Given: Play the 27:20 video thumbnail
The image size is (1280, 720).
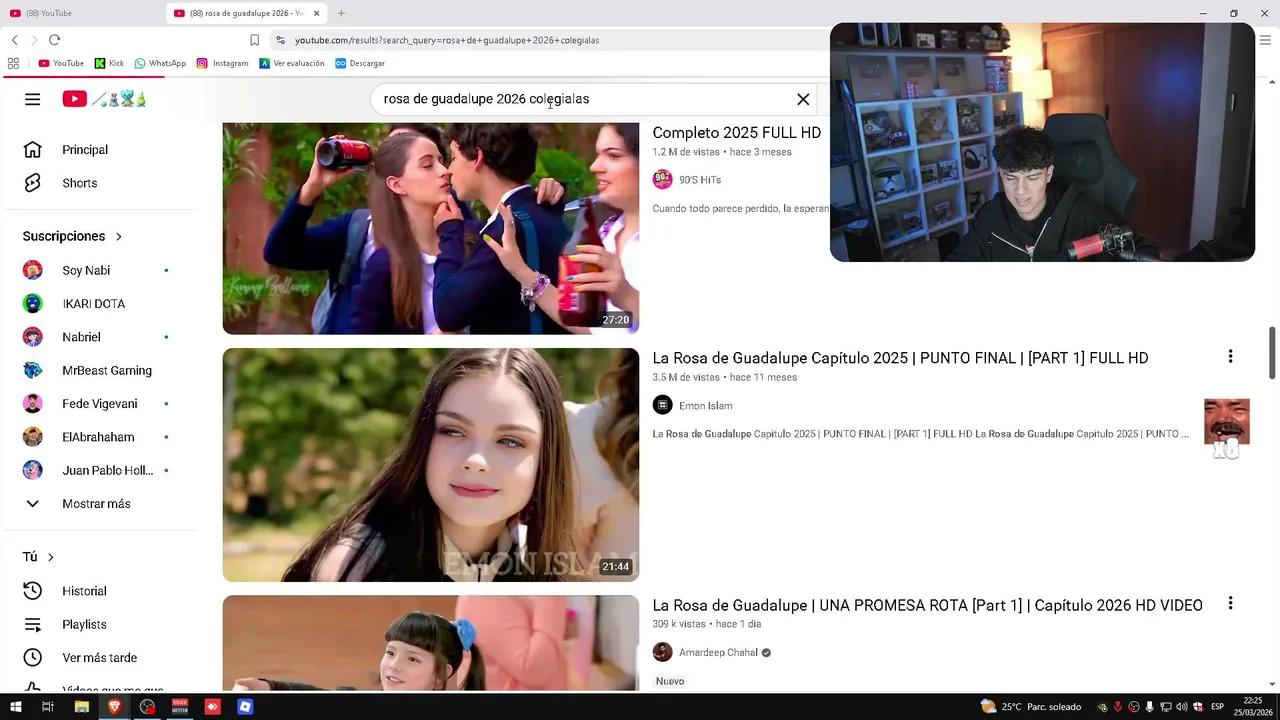Looking at the screenshot, I should (x=430, y=228).
